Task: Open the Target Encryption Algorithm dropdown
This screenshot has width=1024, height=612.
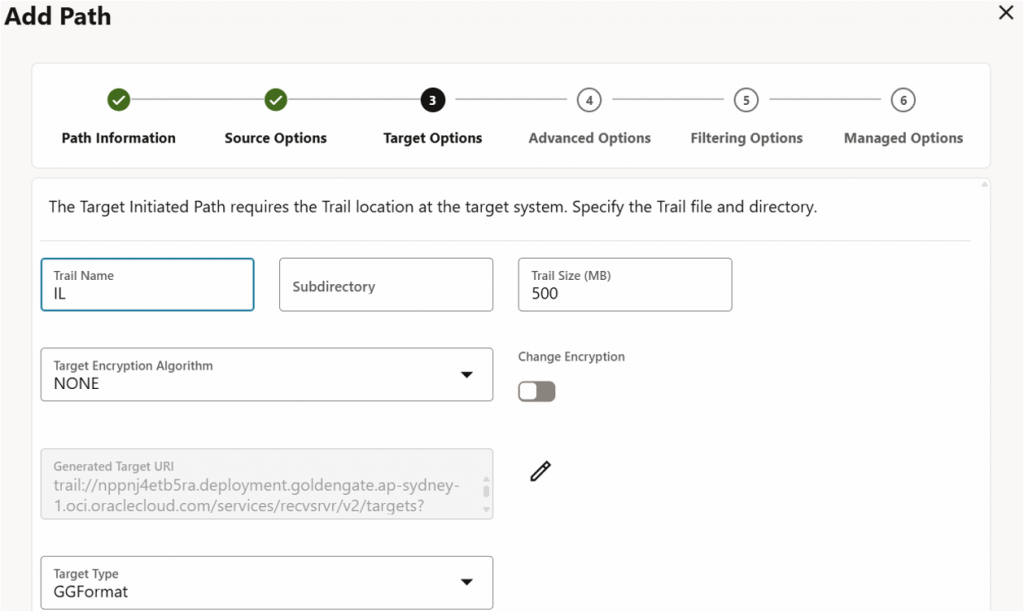Action: click(266, 375)
